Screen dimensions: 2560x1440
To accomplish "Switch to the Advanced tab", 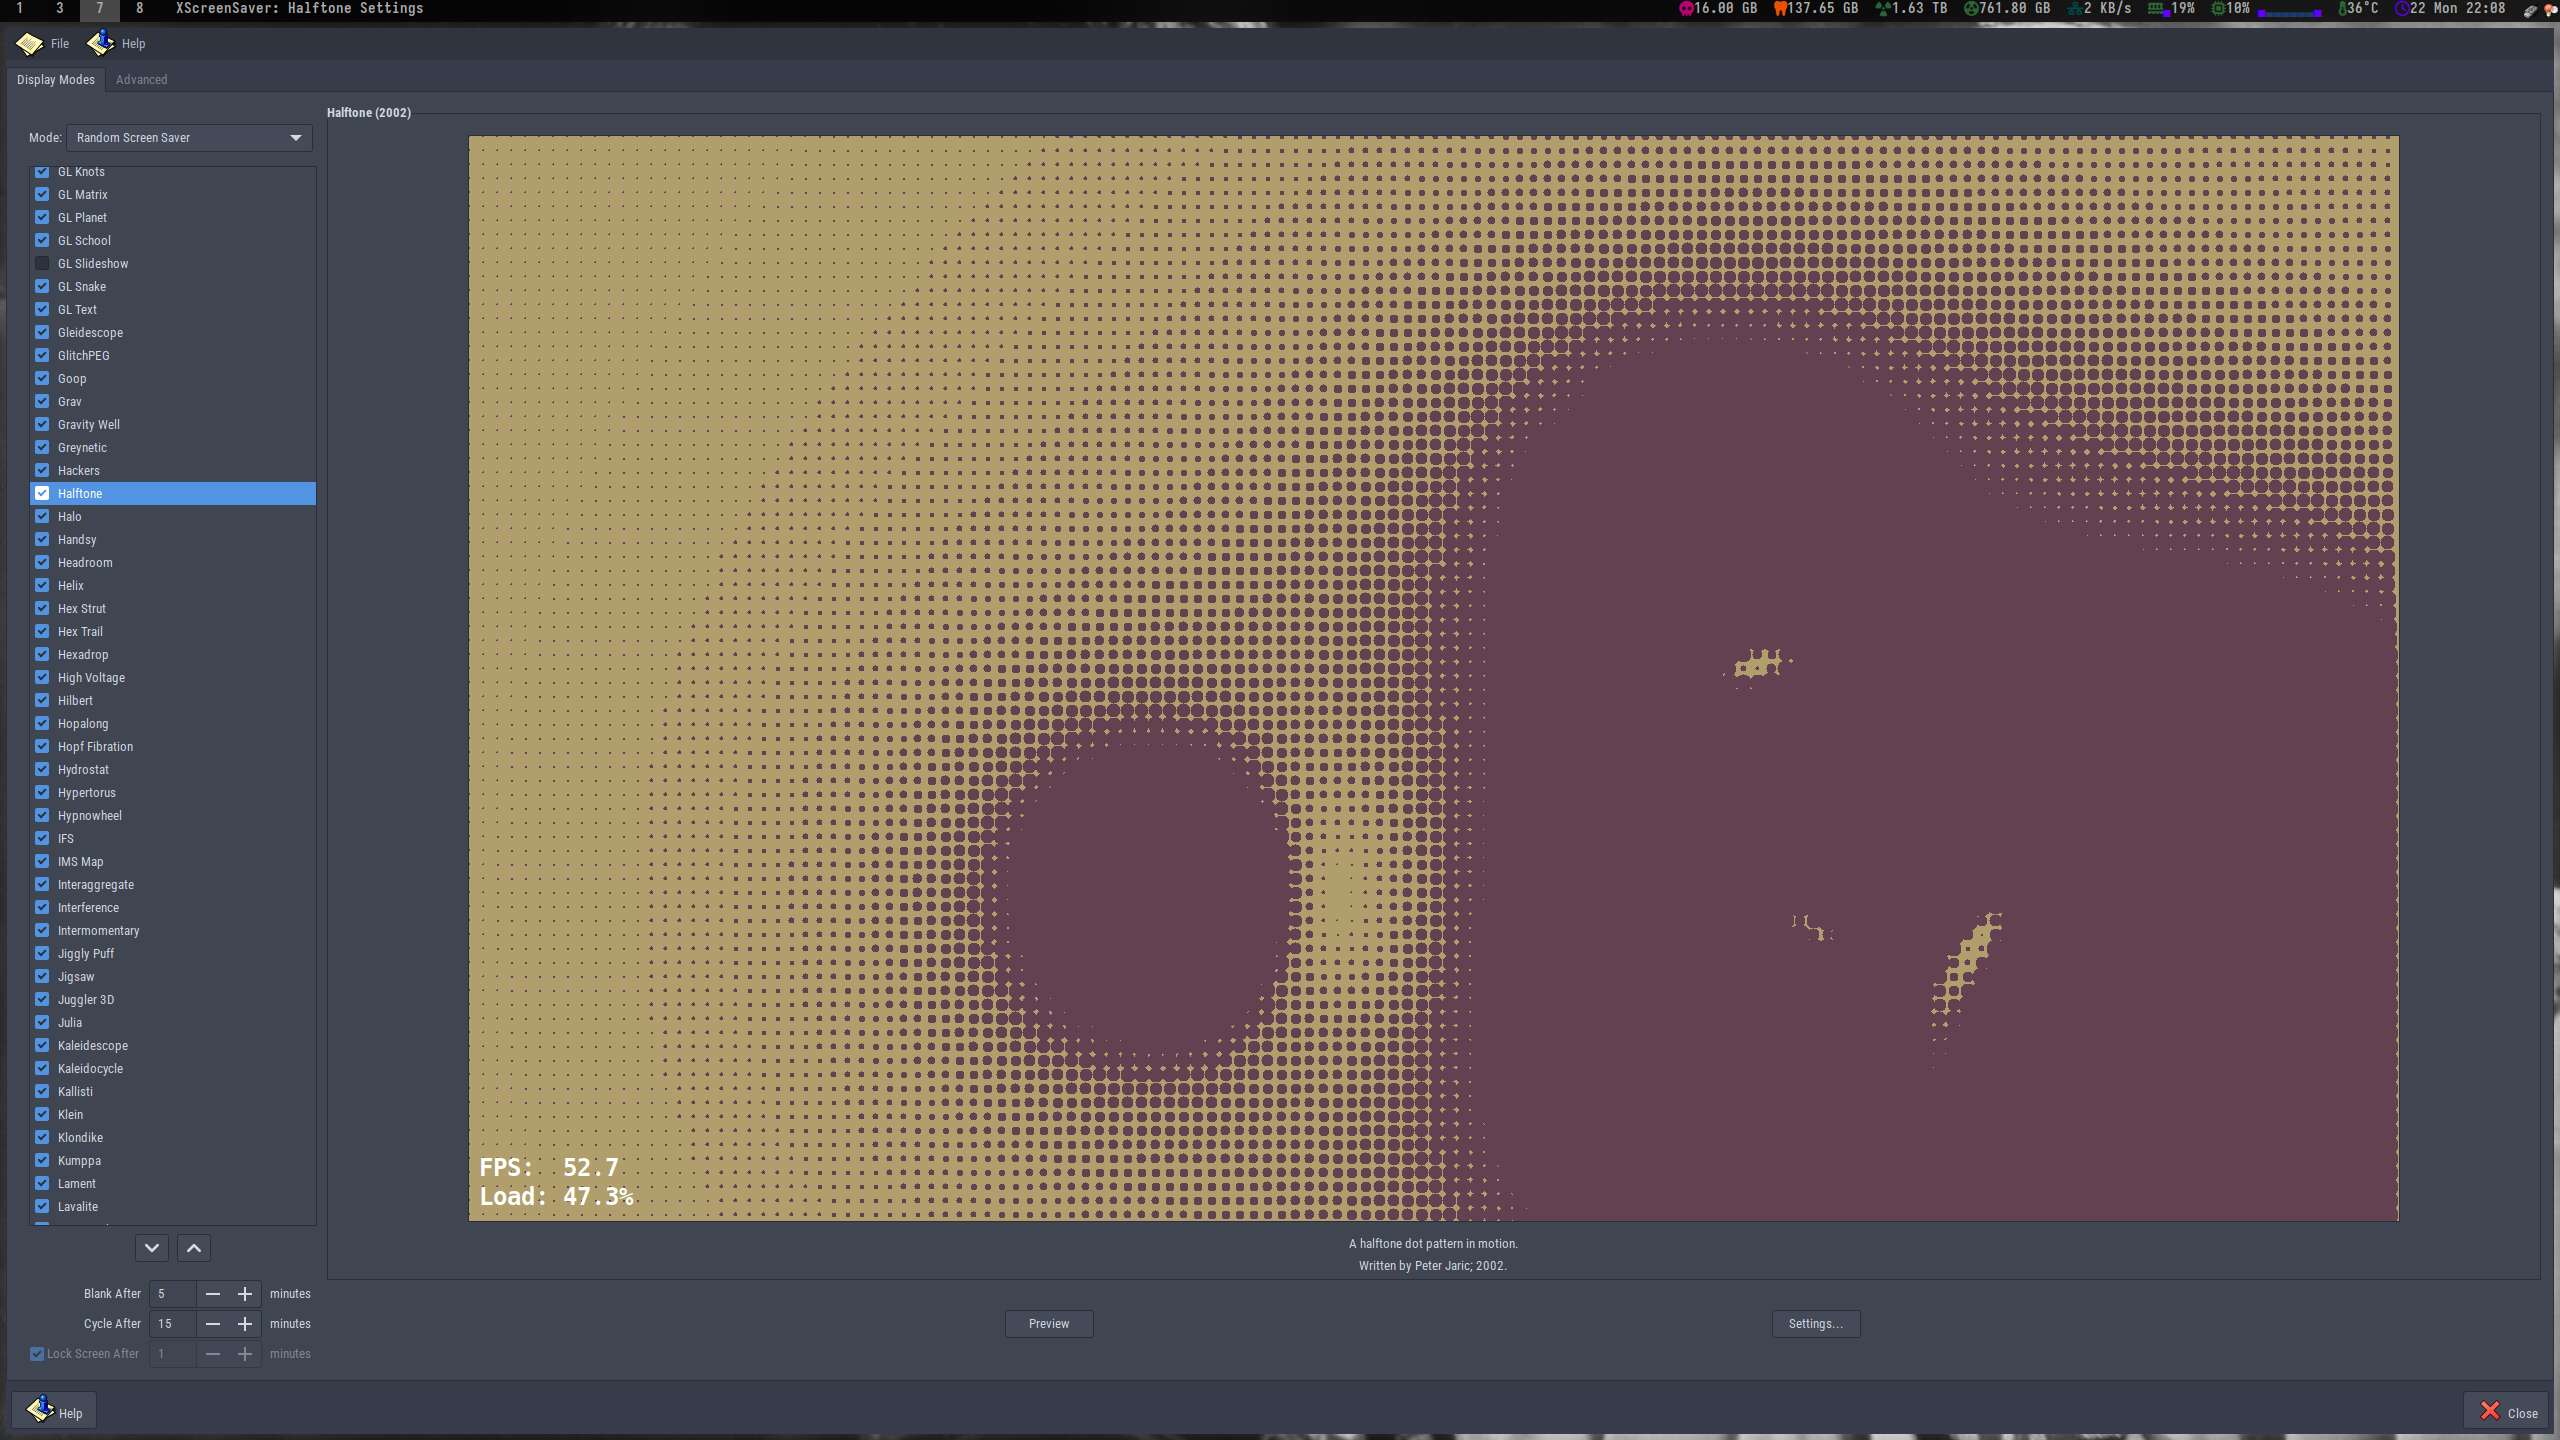I will (x=141, y=80).
